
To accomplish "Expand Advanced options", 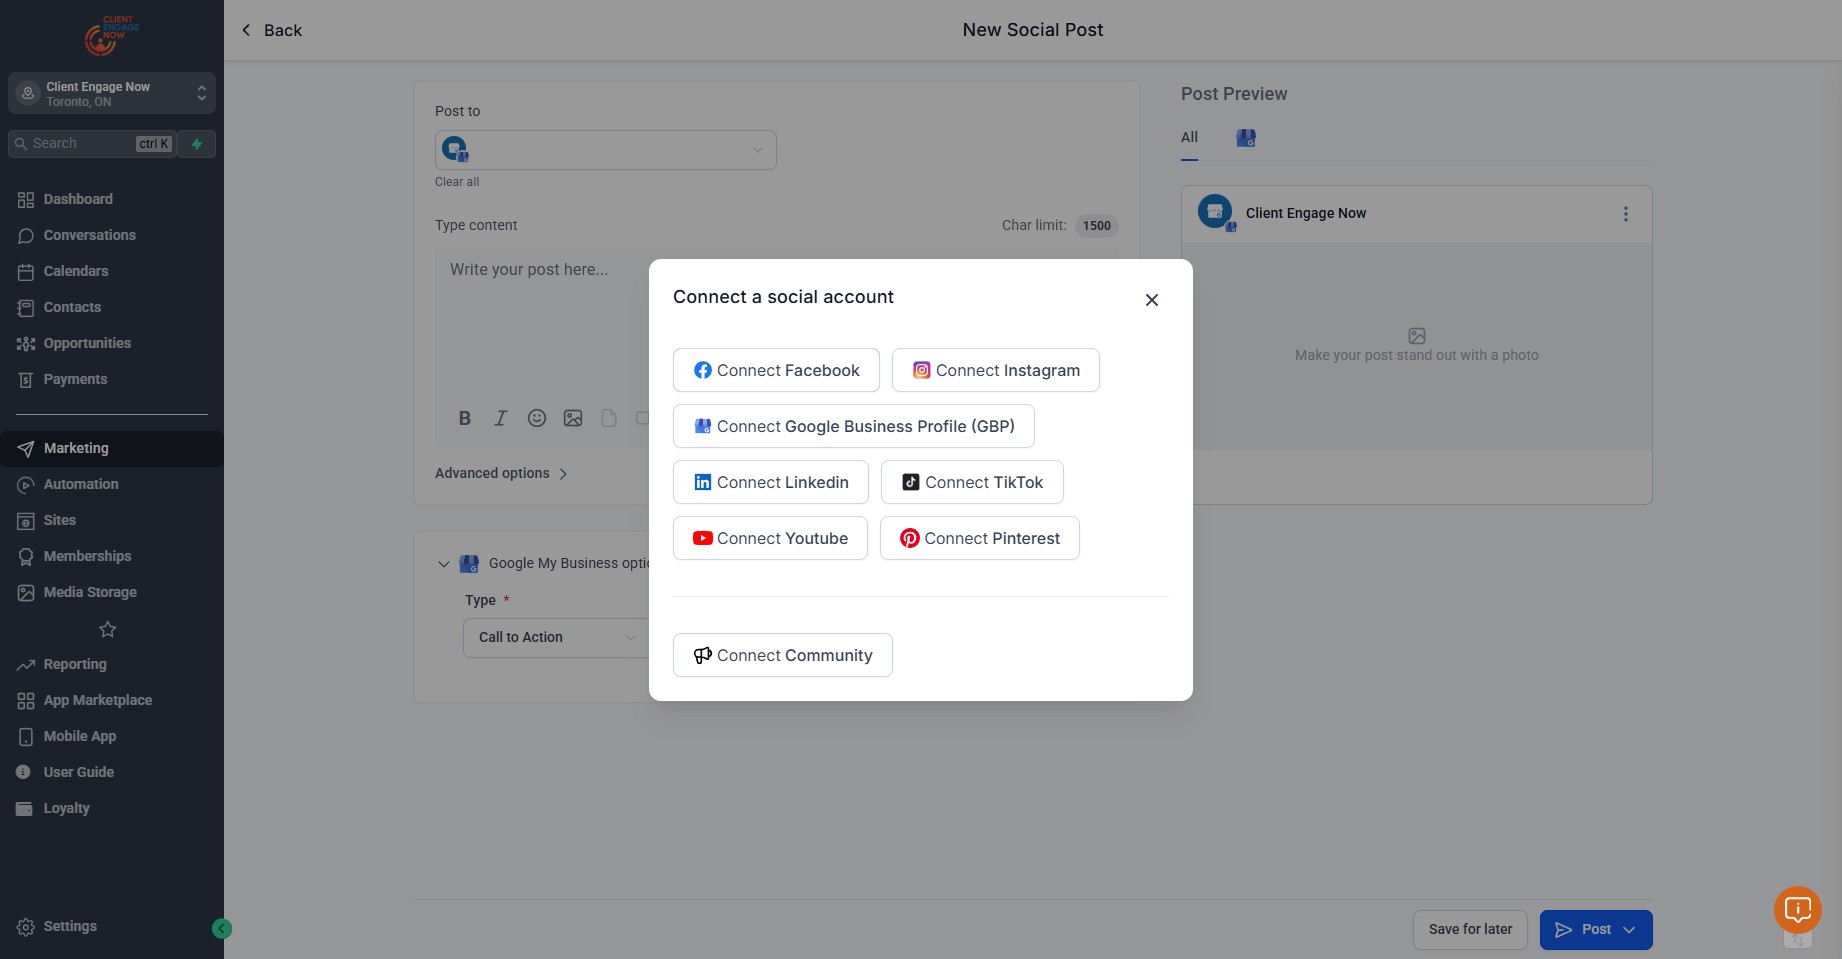I will point(501,473).
